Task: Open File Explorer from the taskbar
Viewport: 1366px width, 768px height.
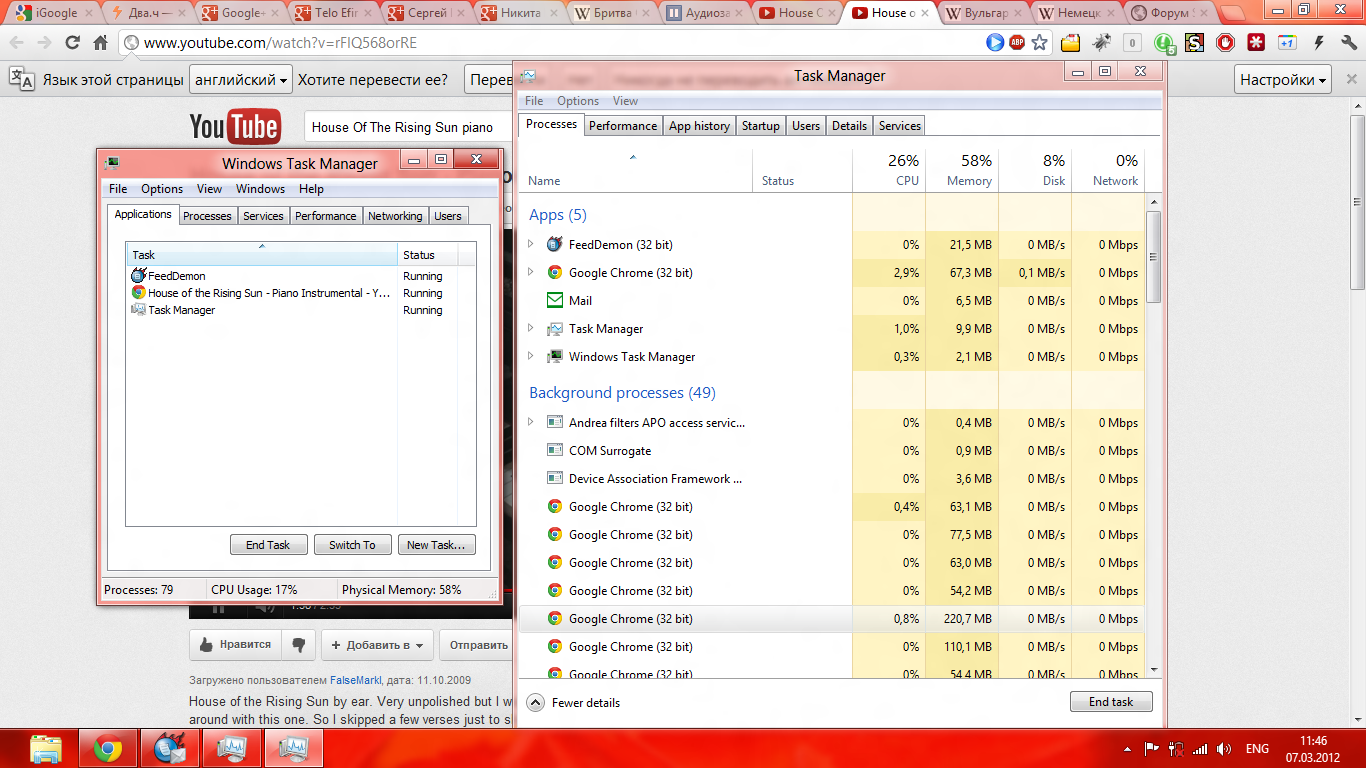Action: [46, 748]
